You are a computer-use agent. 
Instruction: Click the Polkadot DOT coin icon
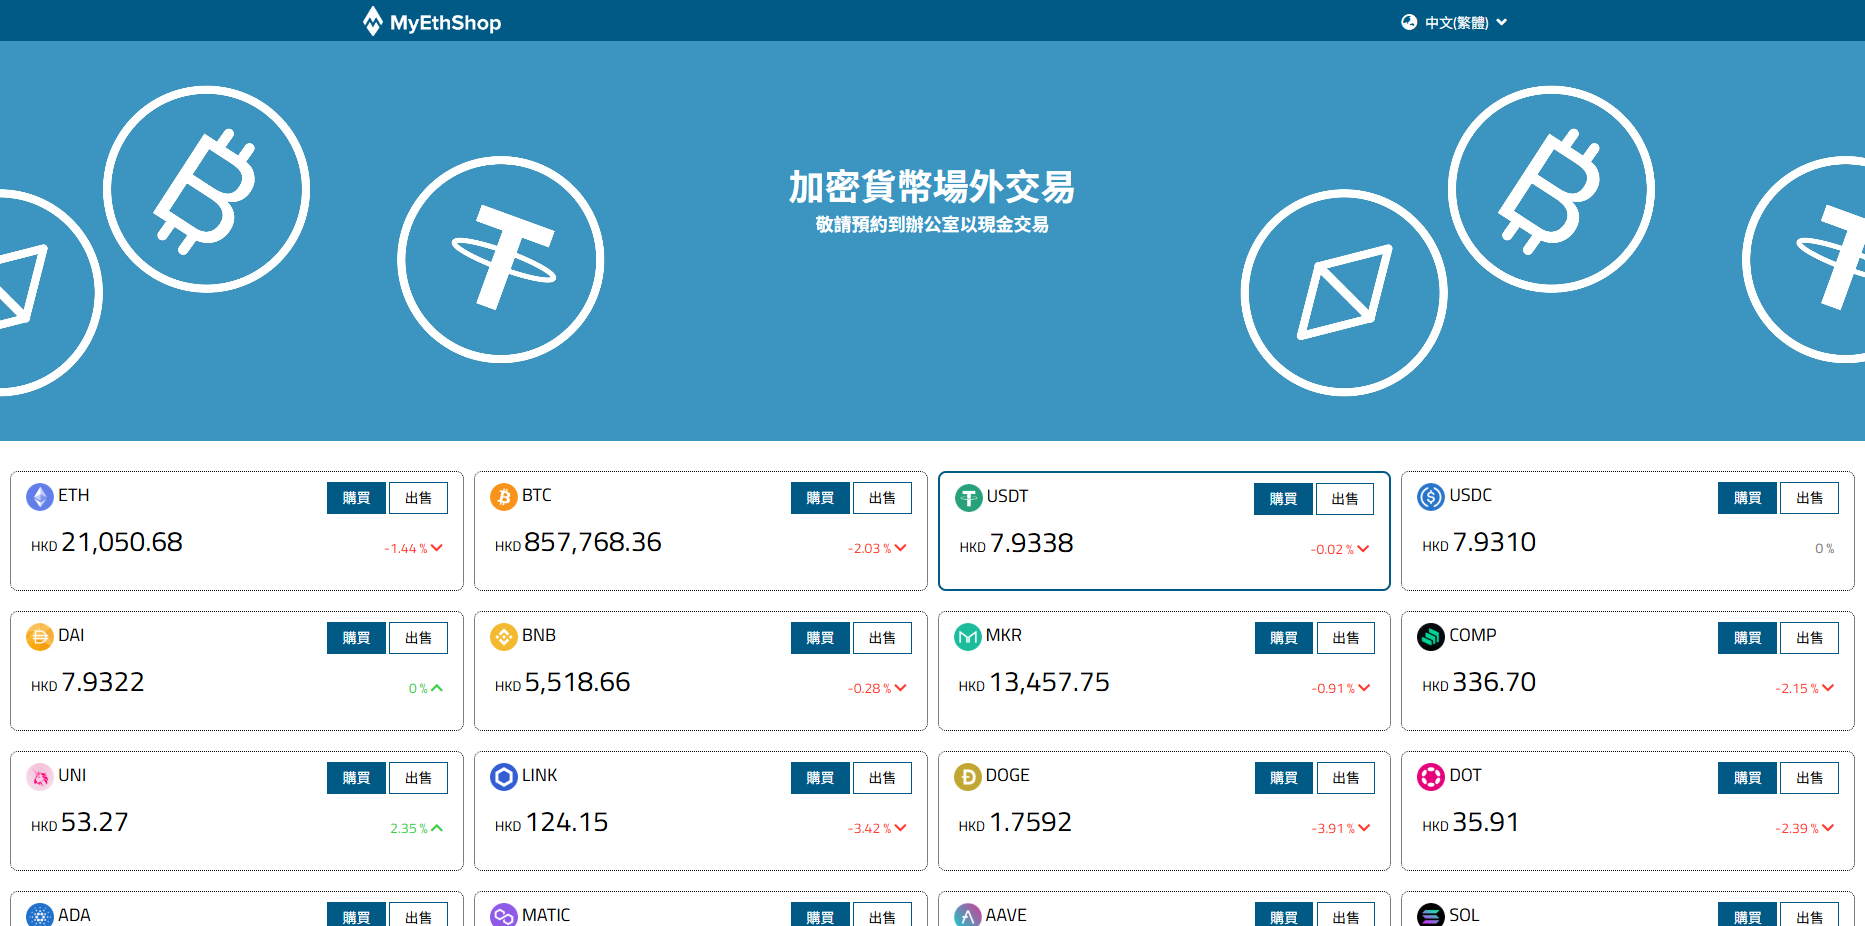[1431, 777]
